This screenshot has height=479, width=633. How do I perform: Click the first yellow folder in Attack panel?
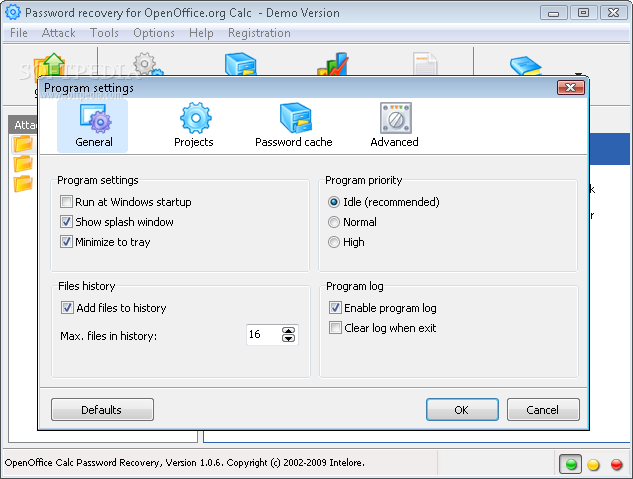23,144
